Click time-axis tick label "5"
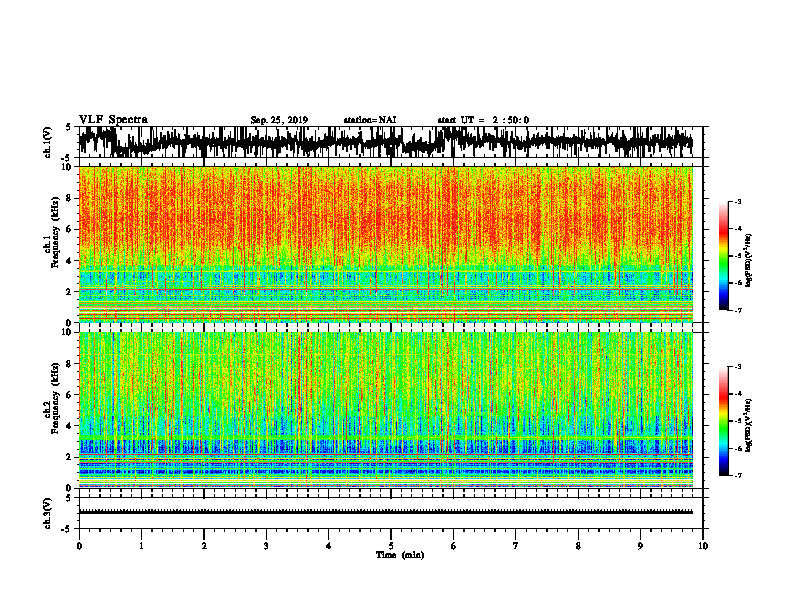This screenshot has width=792, height=612. pos(391,546)
